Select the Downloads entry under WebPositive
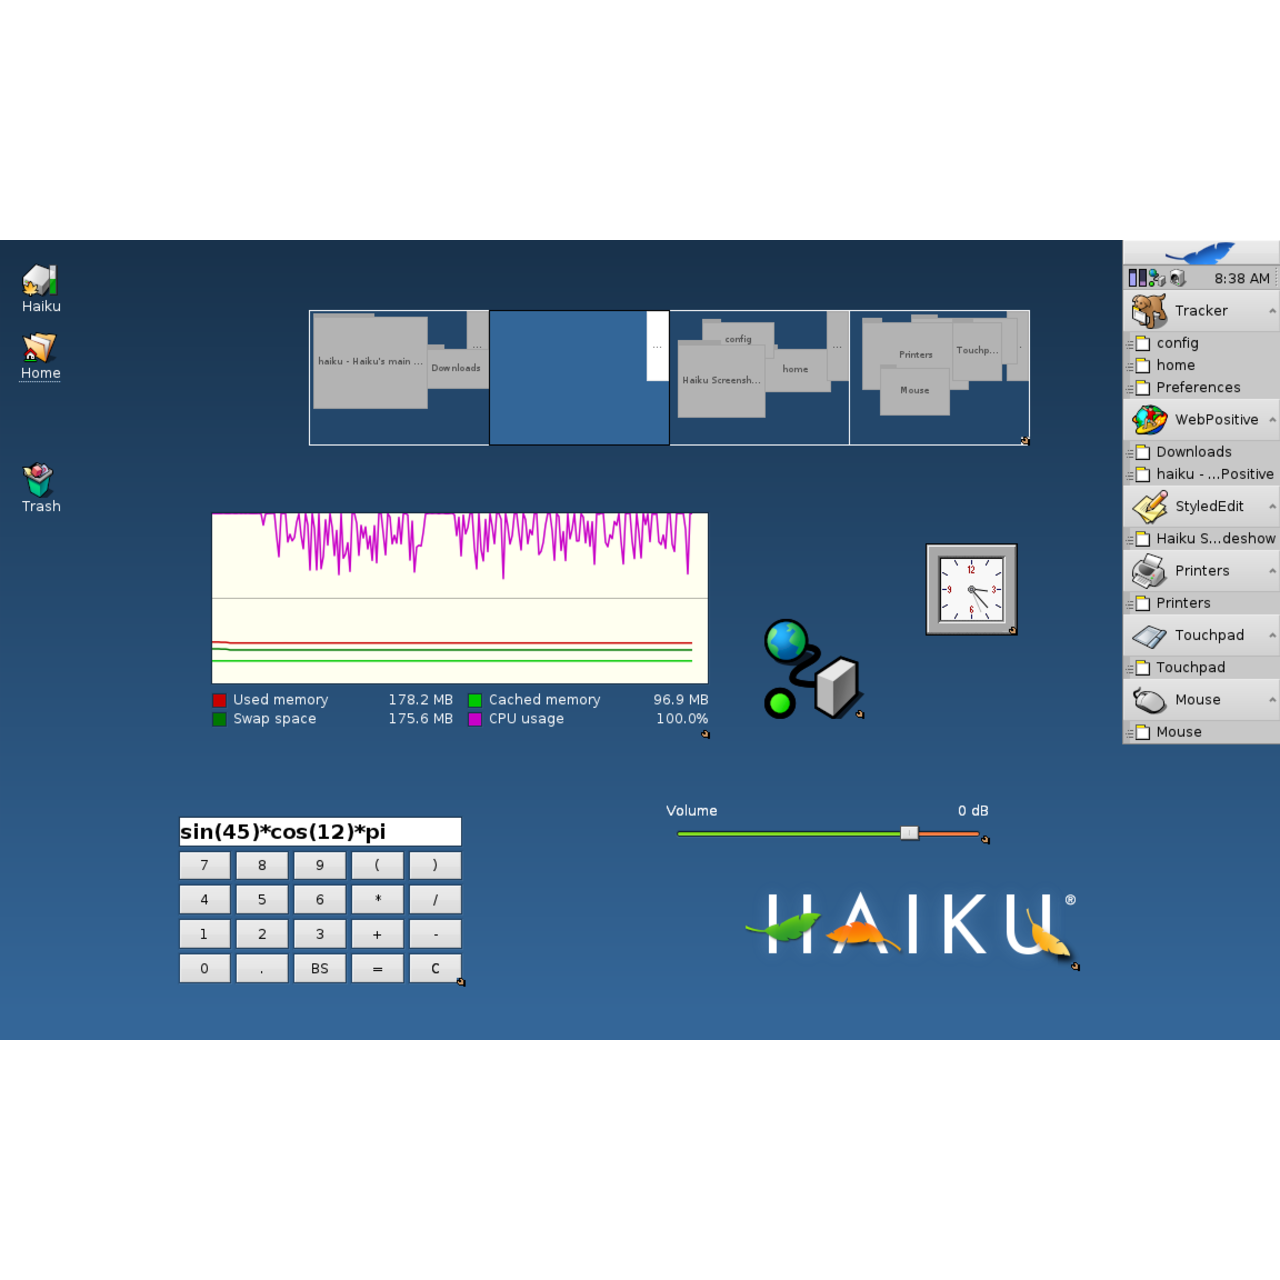The image size is (1280, 1280). pos(1195,451)
